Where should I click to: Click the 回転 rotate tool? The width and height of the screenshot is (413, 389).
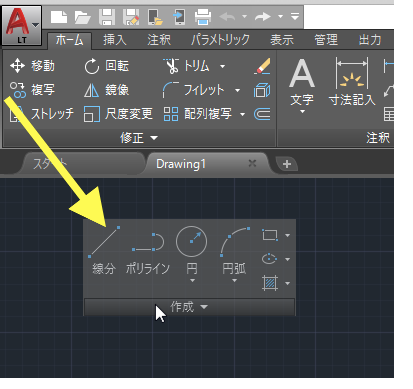[106, 66]
